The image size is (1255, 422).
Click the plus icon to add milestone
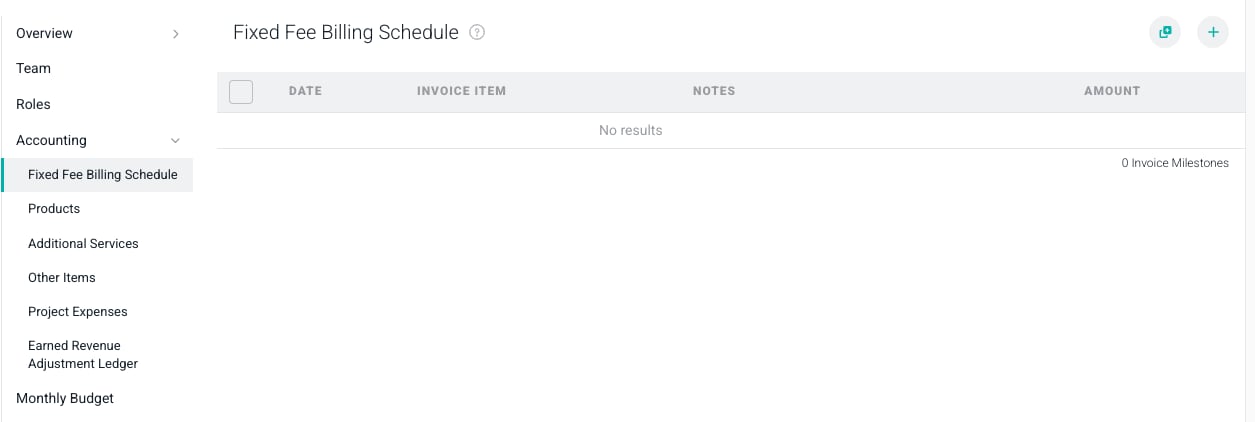coord(1213,32)
